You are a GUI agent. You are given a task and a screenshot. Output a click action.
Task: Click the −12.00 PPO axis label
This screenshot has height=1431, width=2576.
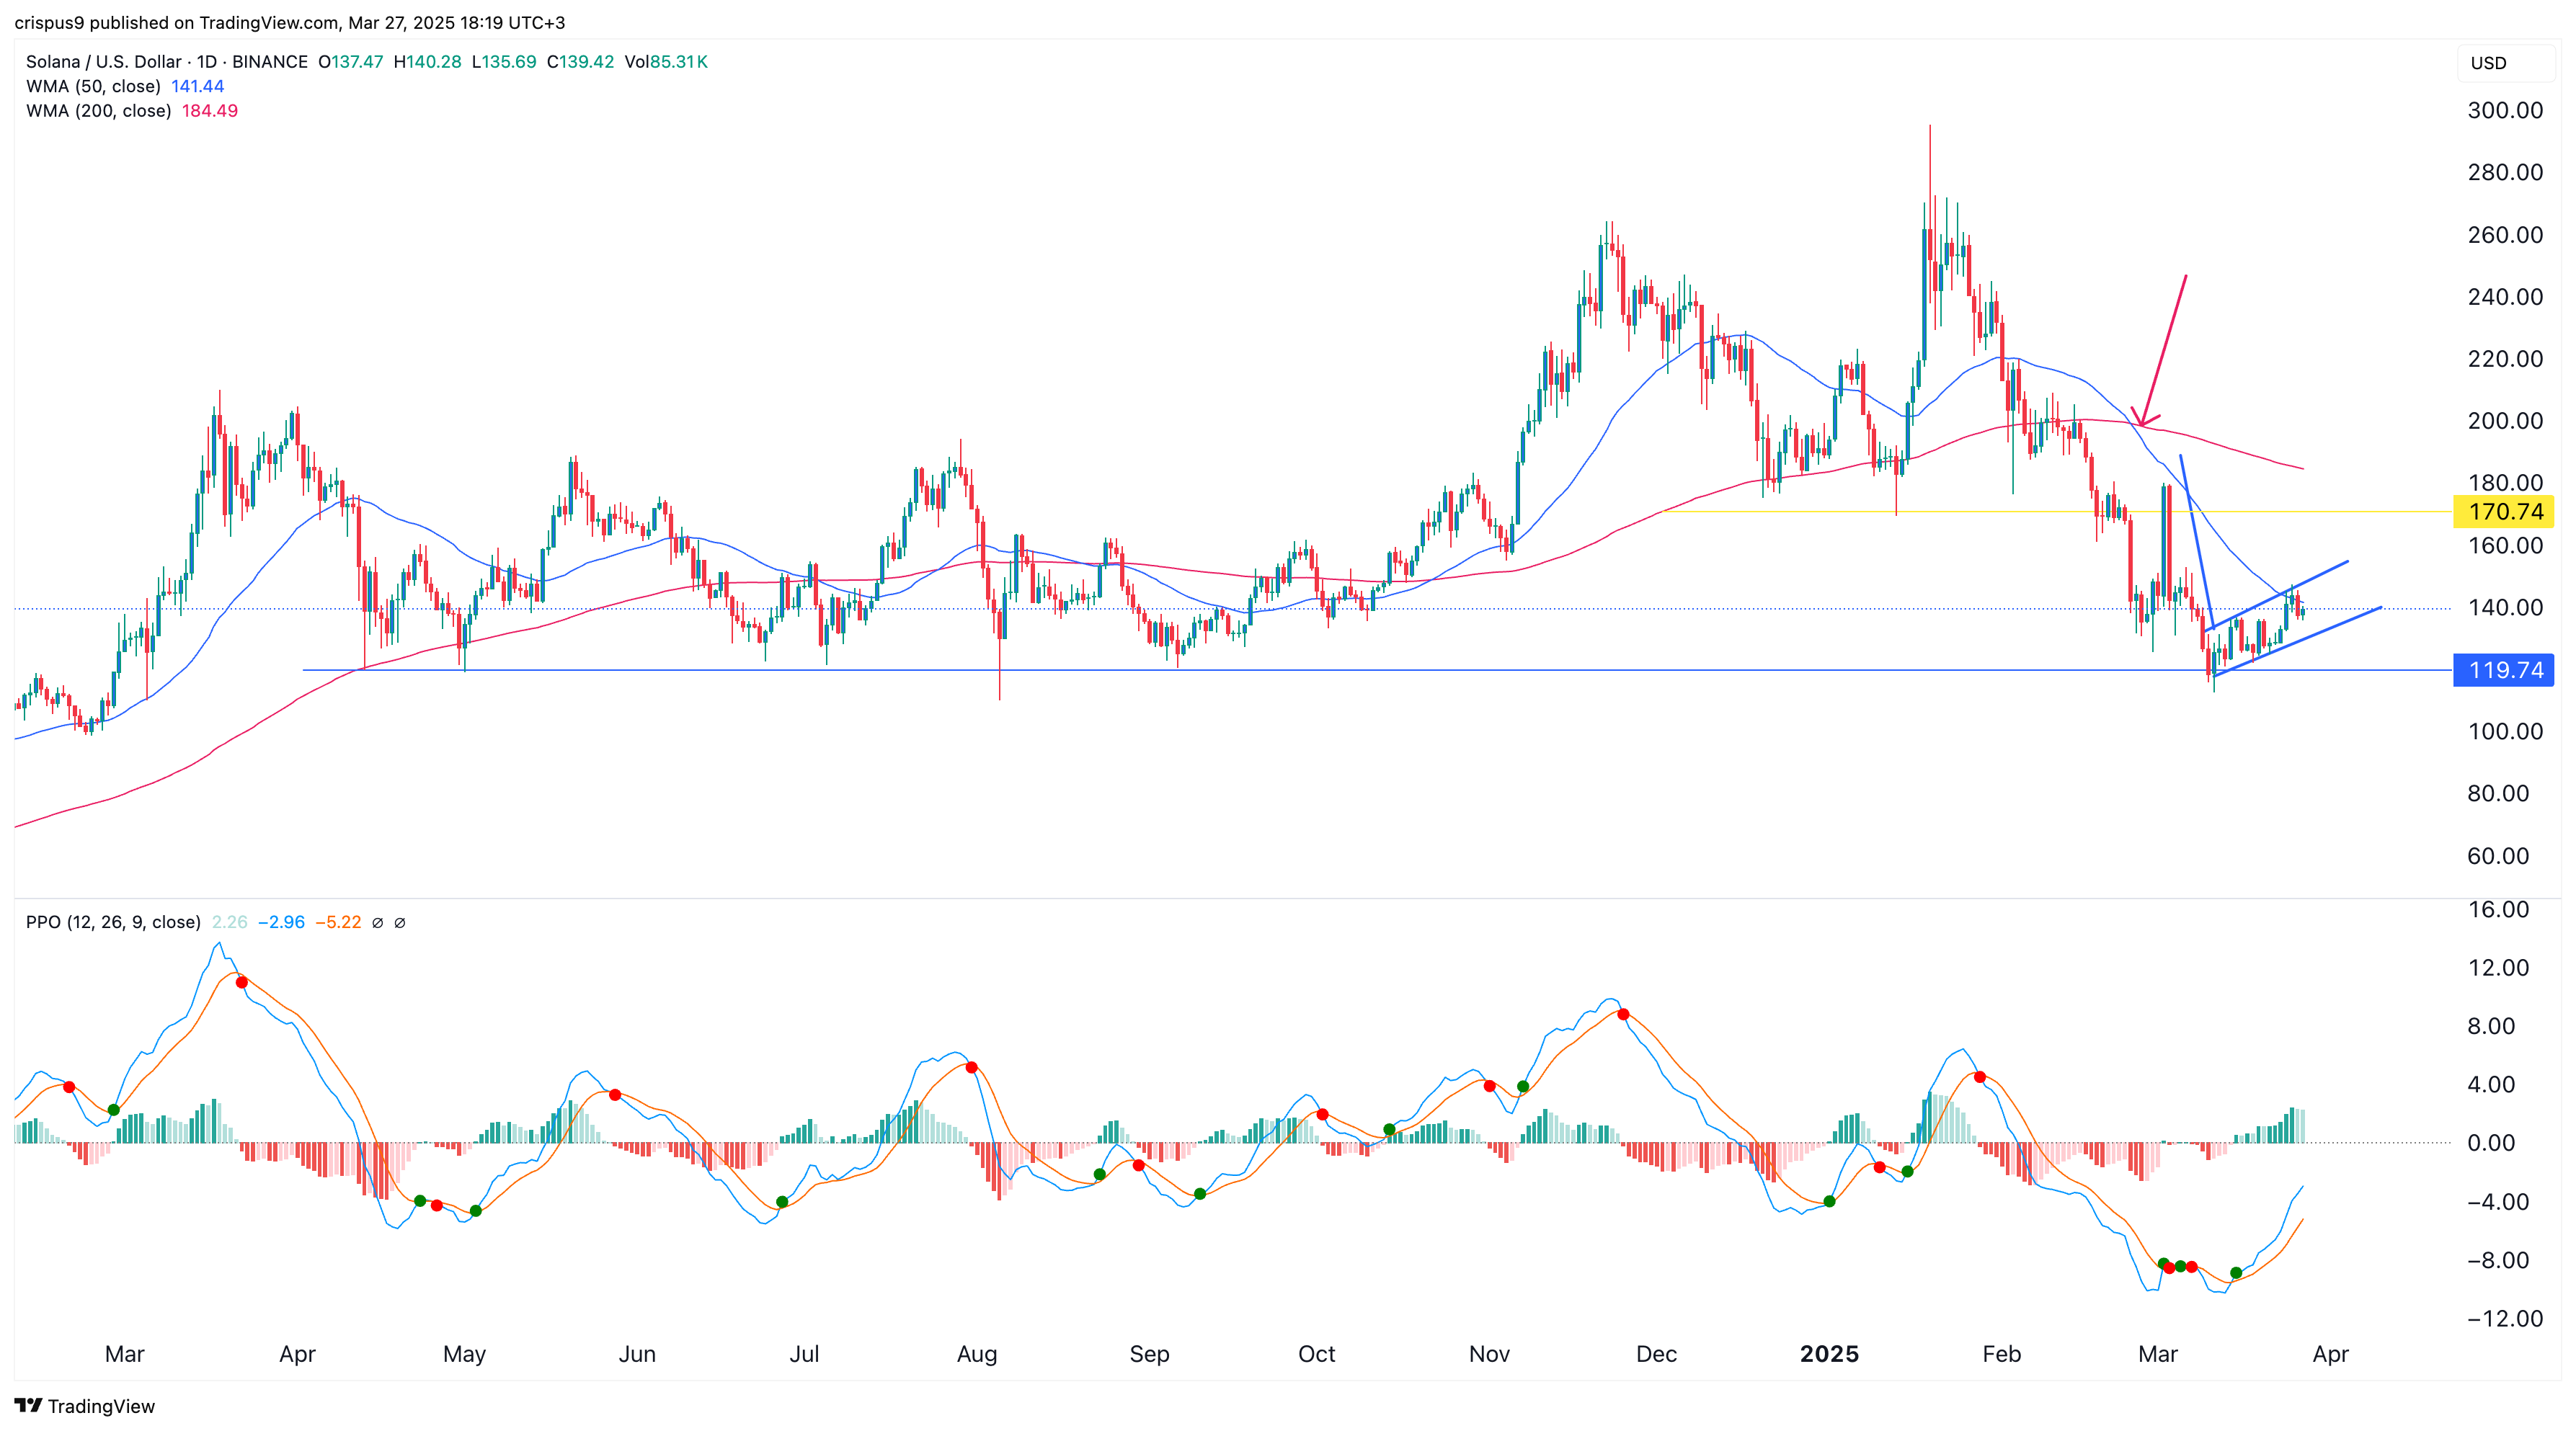click(2505, 1318)
